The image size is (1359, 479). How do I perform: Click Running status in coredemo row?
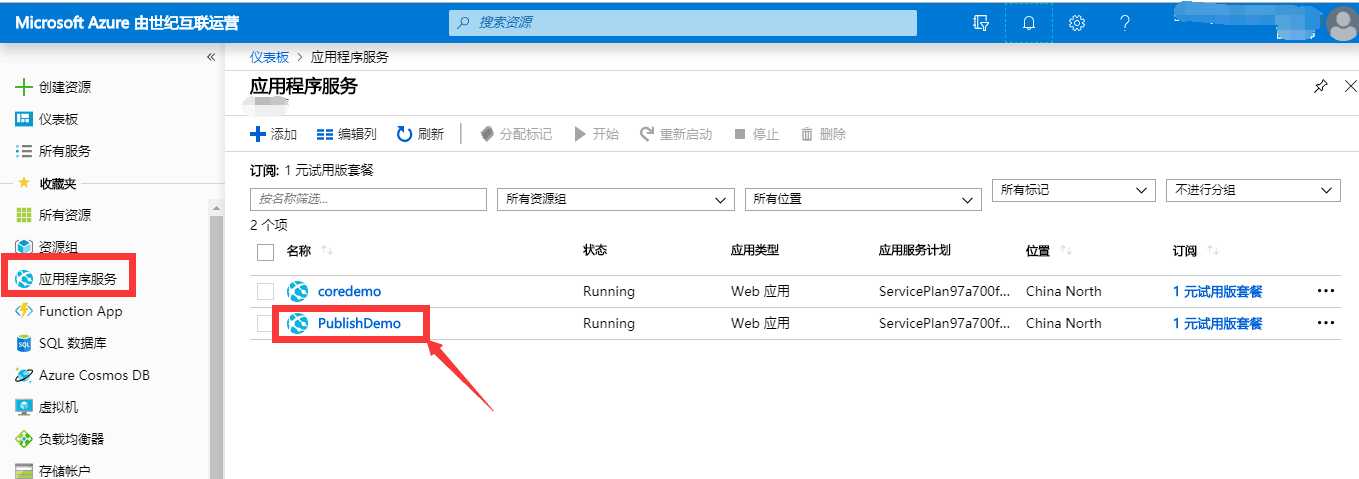point(609,291)
